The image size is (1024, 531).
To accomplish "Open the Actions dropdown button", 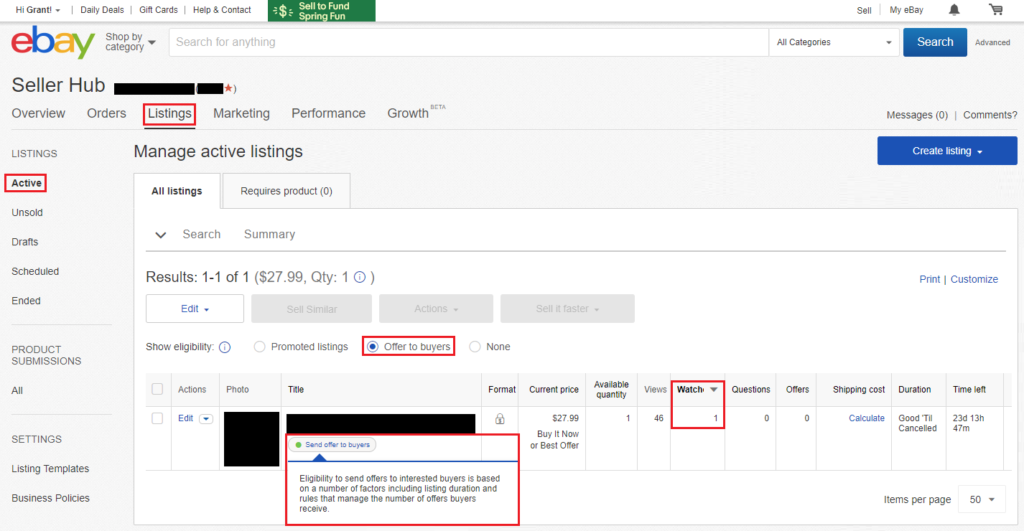I will pyautogui.click(x=436, y=308).
